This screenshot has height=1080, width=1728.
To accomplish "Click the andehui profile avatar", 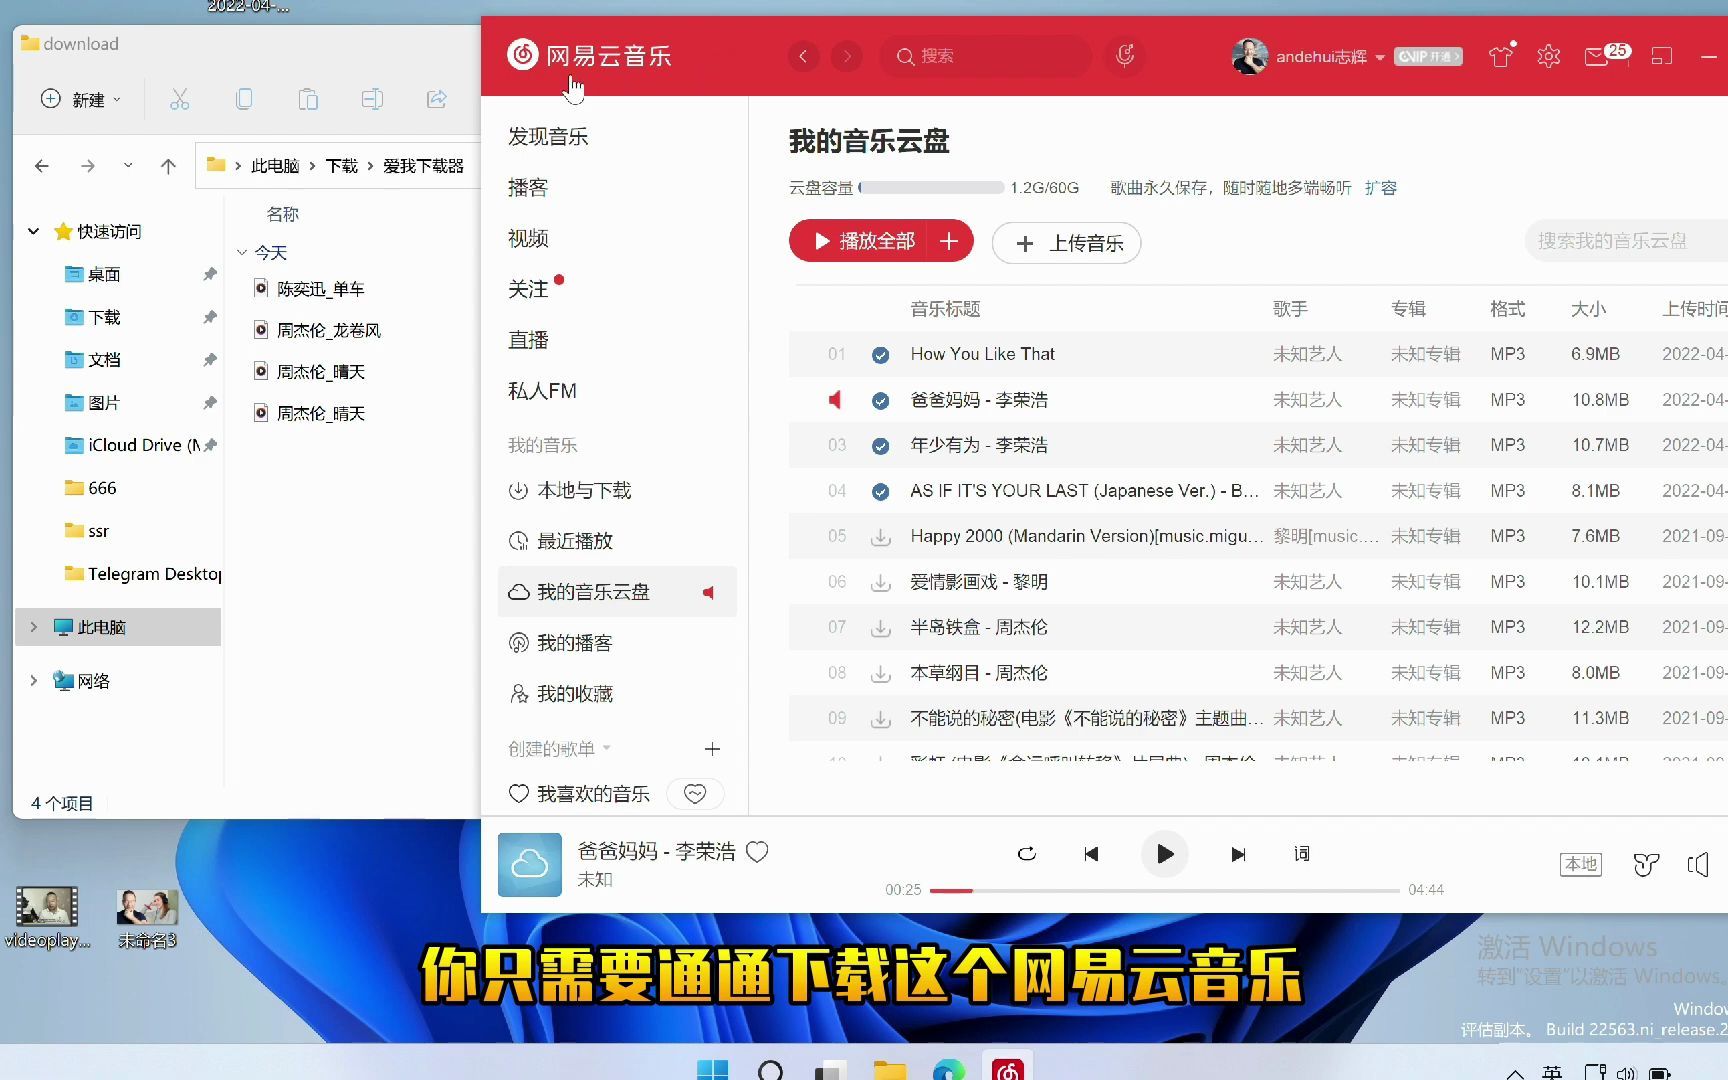I will pyautogui.click(x=1249, y=56).
